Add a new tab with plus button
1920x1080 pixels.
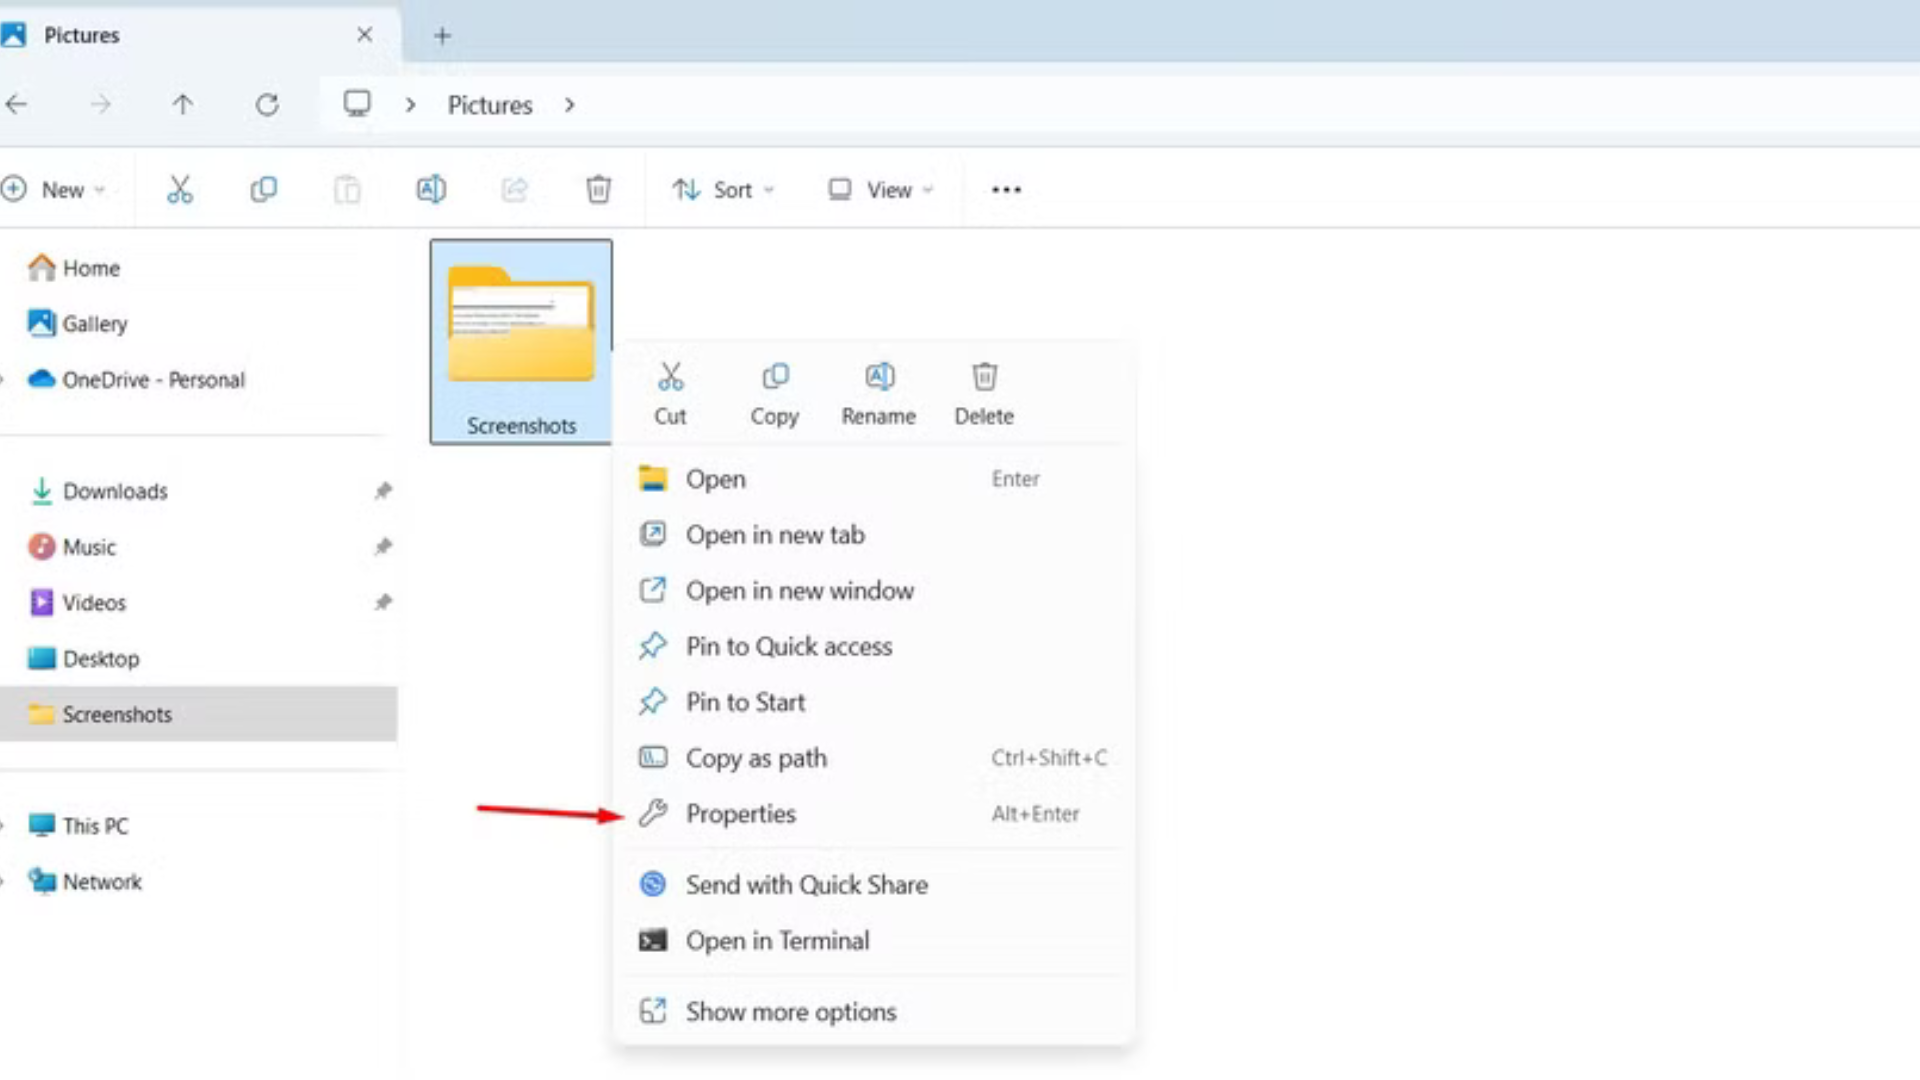pos(442,36)
